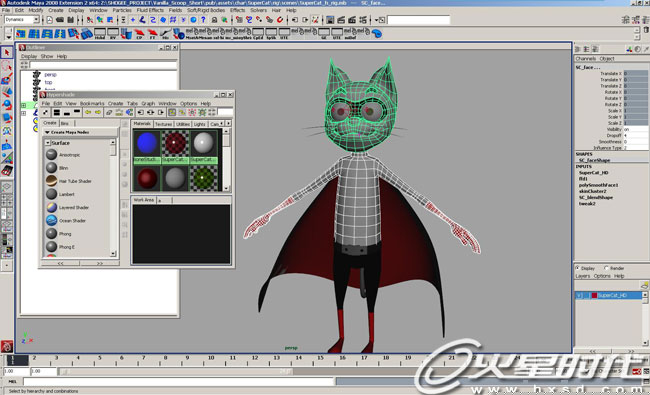The height and width of the screenshot is (395, 650).
Task: Select the top camera in Outliner
Action: pos(48,82)
